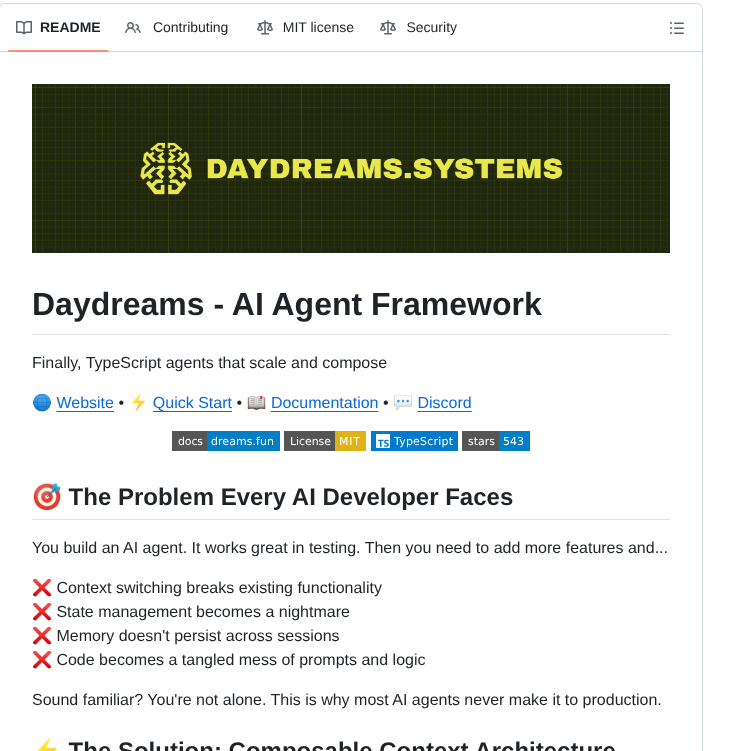Click the Daydreams.Systems banner image
The image size is (729, 751).
pyautogui.click(x=351, y=169)
